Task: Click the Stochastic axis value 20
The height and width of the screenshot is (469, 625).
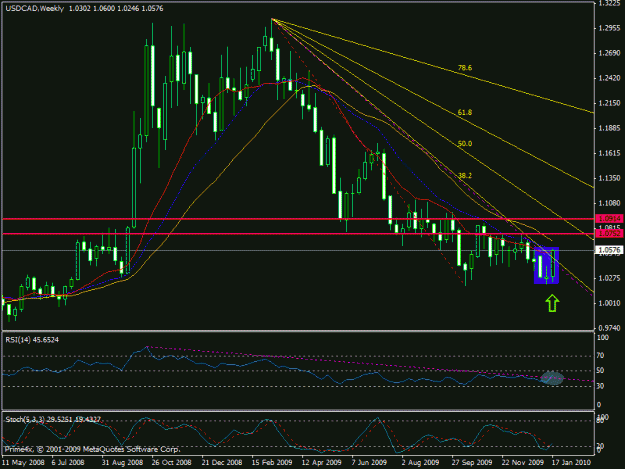Action: (600, 446)
